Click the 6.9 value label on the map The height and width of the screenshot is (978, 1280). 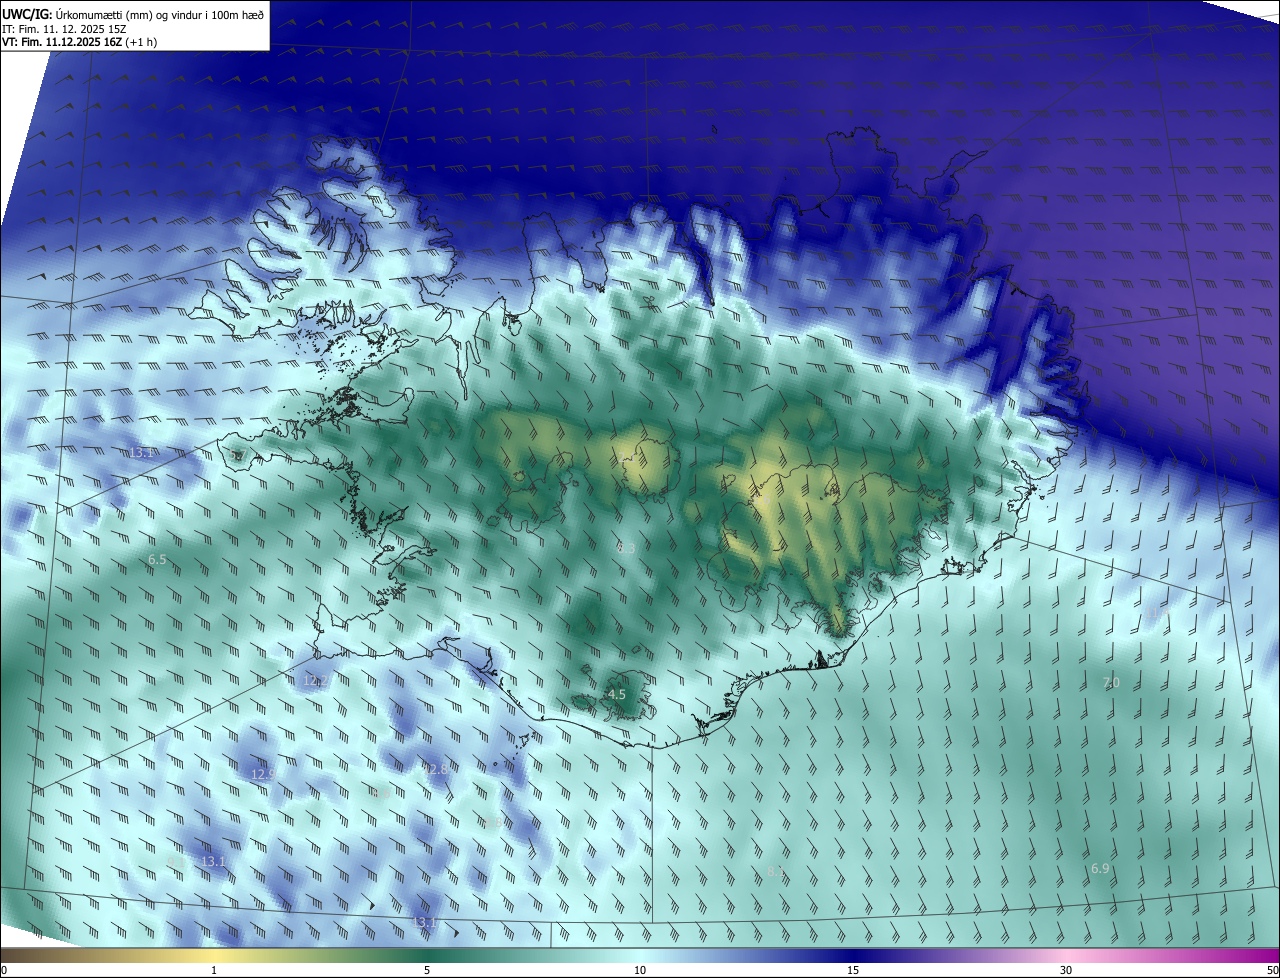(x=1100, y=869)
